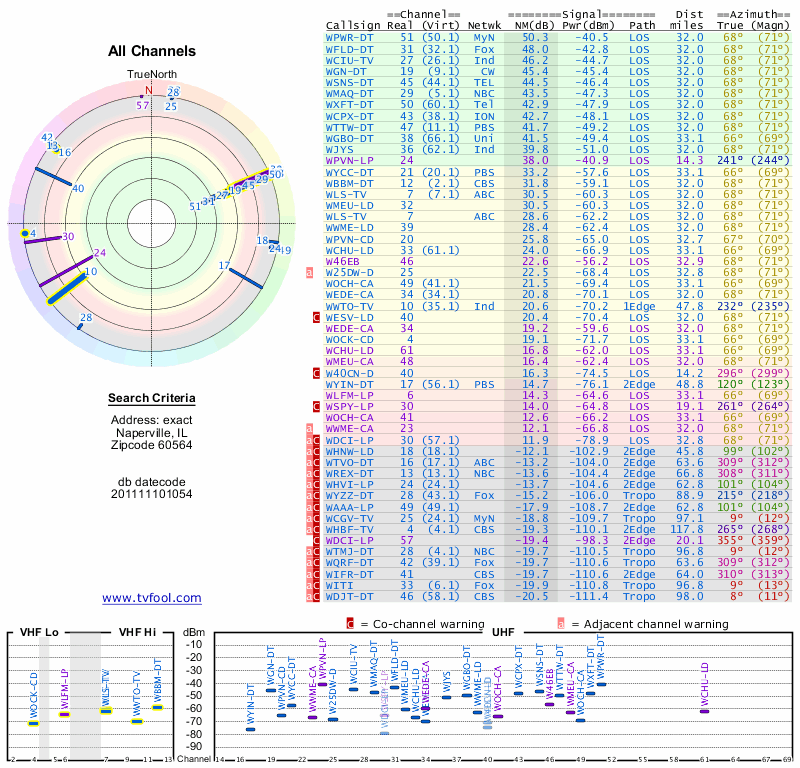Click WQRF-DT in the callsign column
The image size is (800, 768).
[x=349, y=563]
